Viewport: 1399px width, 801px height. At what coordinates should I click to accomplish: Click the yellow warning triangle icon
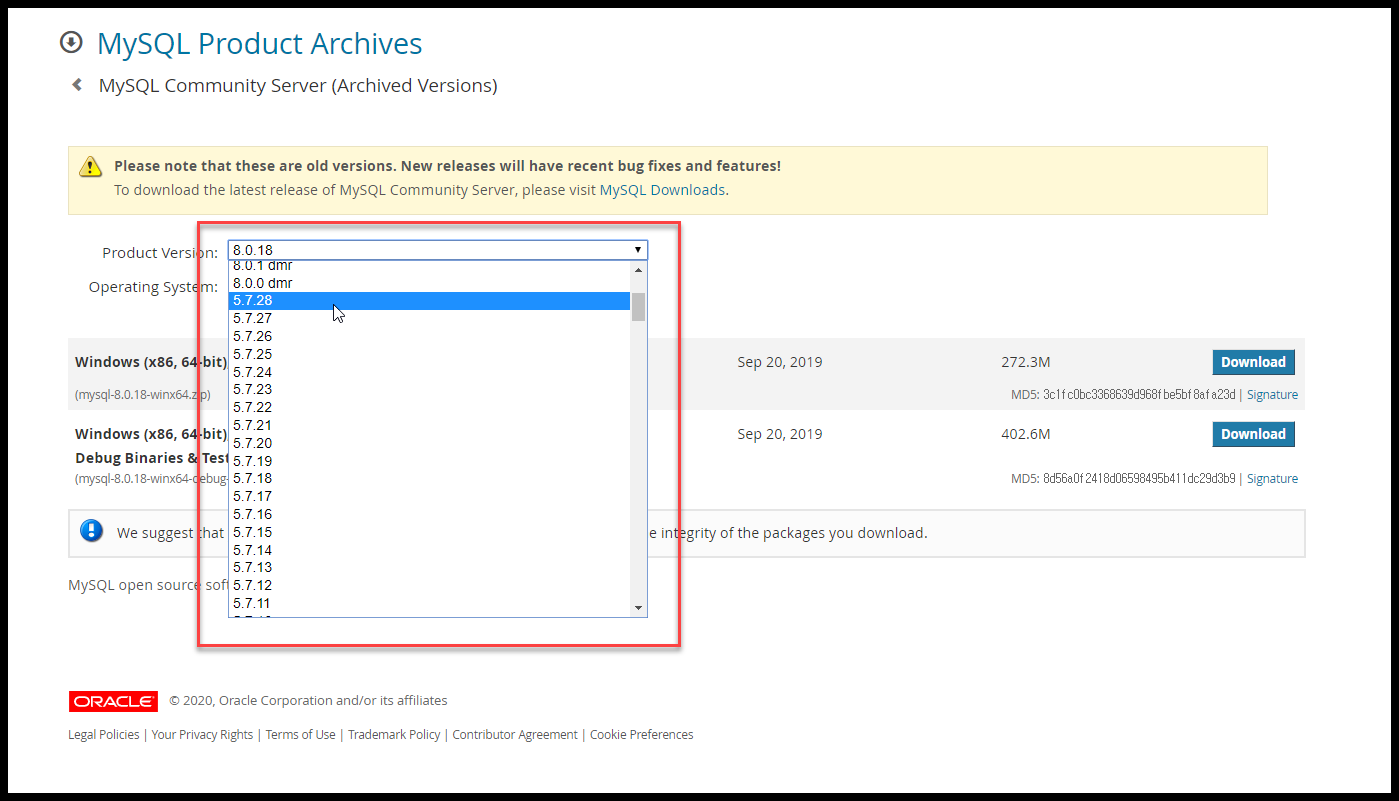tap(91, 166)
